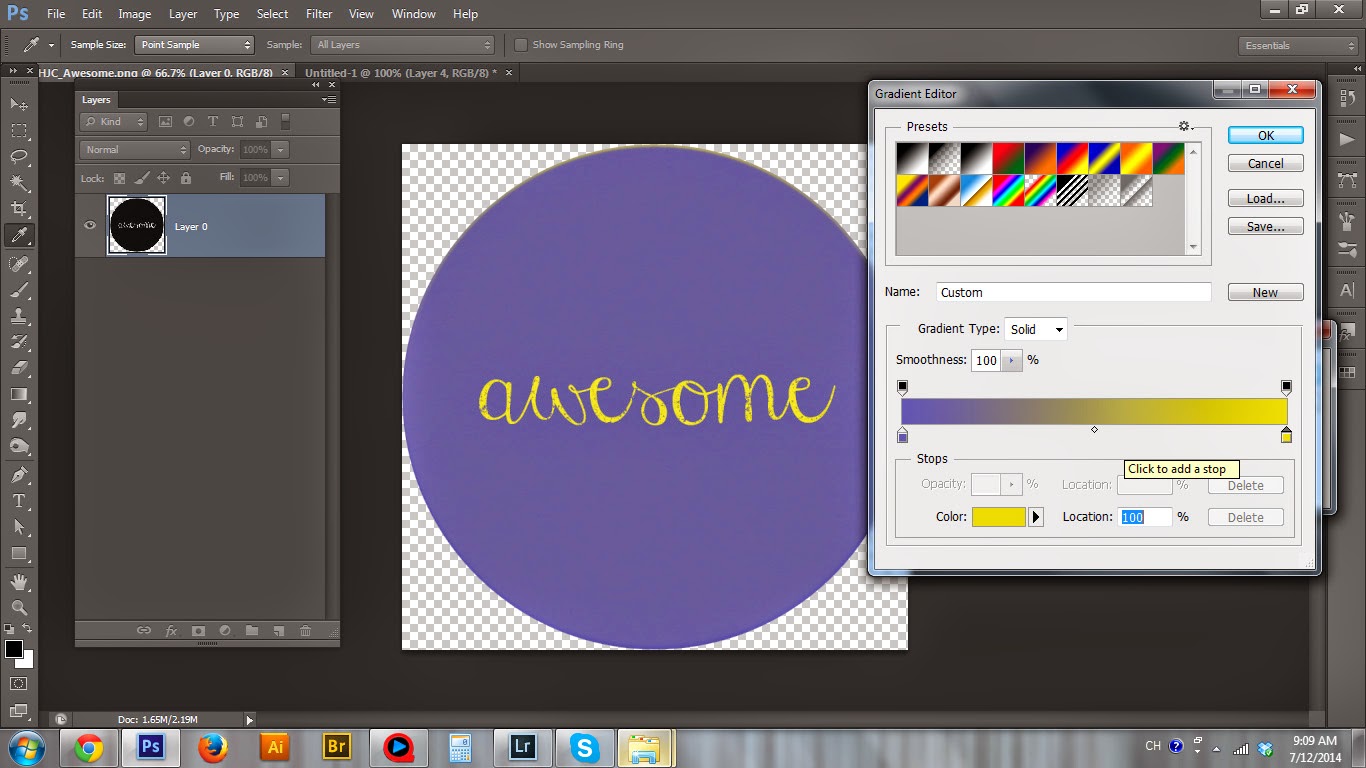Select the Hand tool
This screenshot has height=768, width=1366.
tap(19, 581)
